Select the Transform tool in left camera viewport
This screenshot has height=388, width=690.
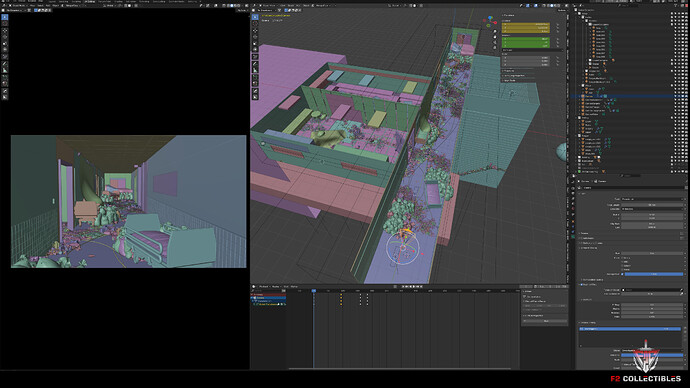pyautogui.click(x=5, y=50)
